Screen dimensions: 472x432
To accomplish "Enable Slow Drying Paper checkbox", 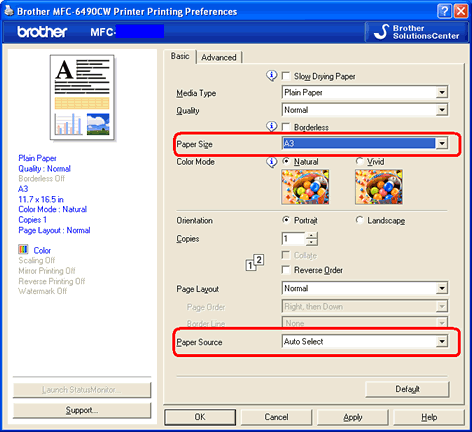I will 286,76.
